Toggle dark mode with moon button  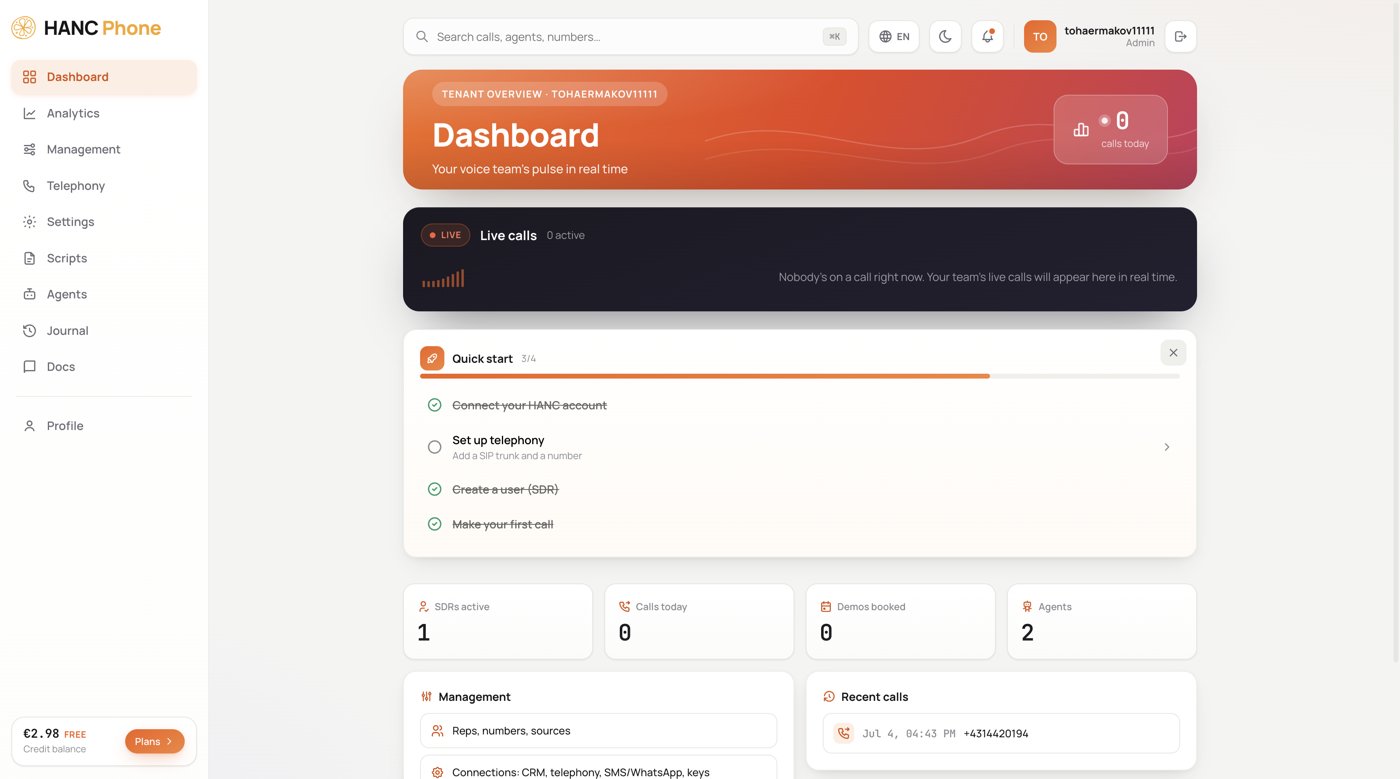coord(945,37)
